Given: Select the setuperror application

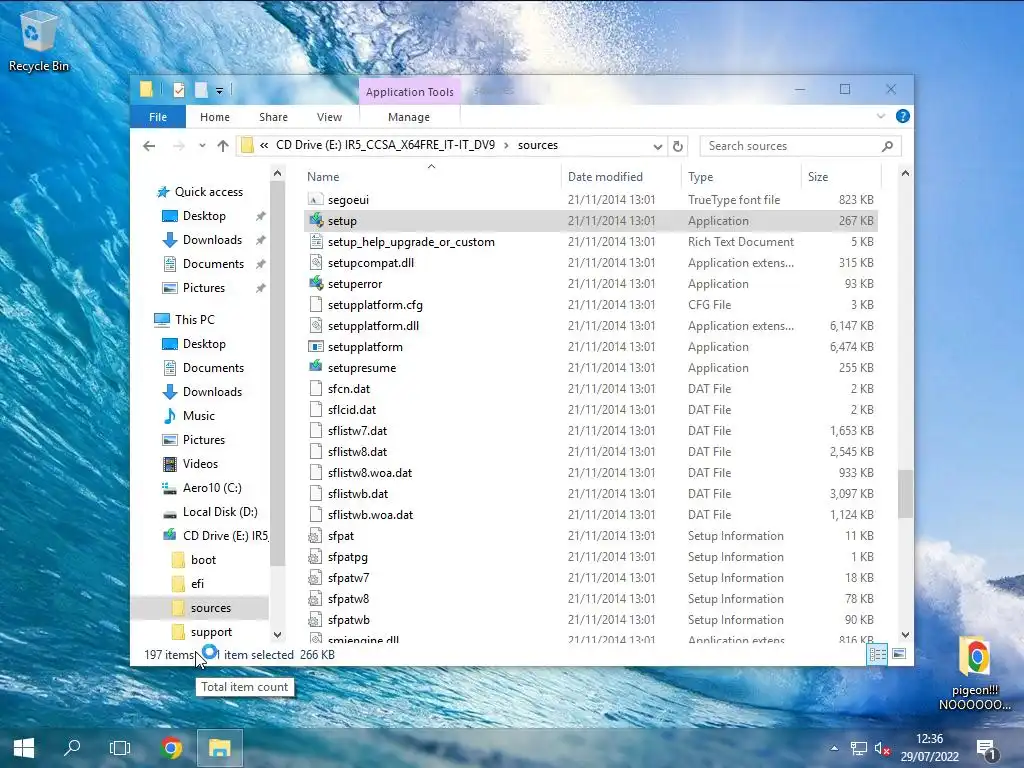Looking at the screenshot, I should (590, 283).
